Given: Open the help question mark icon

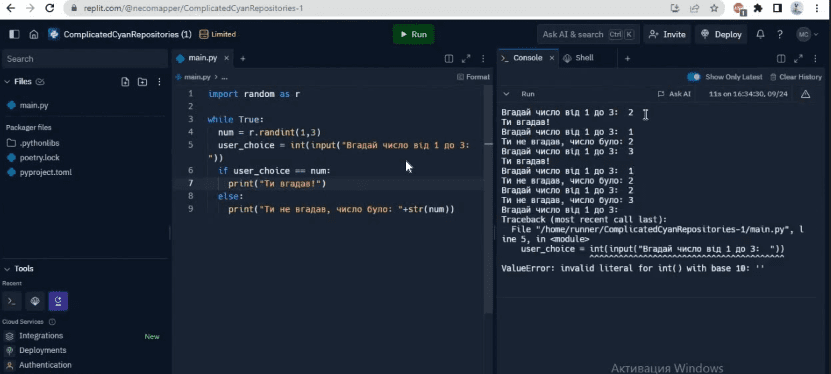Looking at the screenshot, I should tap(780, 34).
